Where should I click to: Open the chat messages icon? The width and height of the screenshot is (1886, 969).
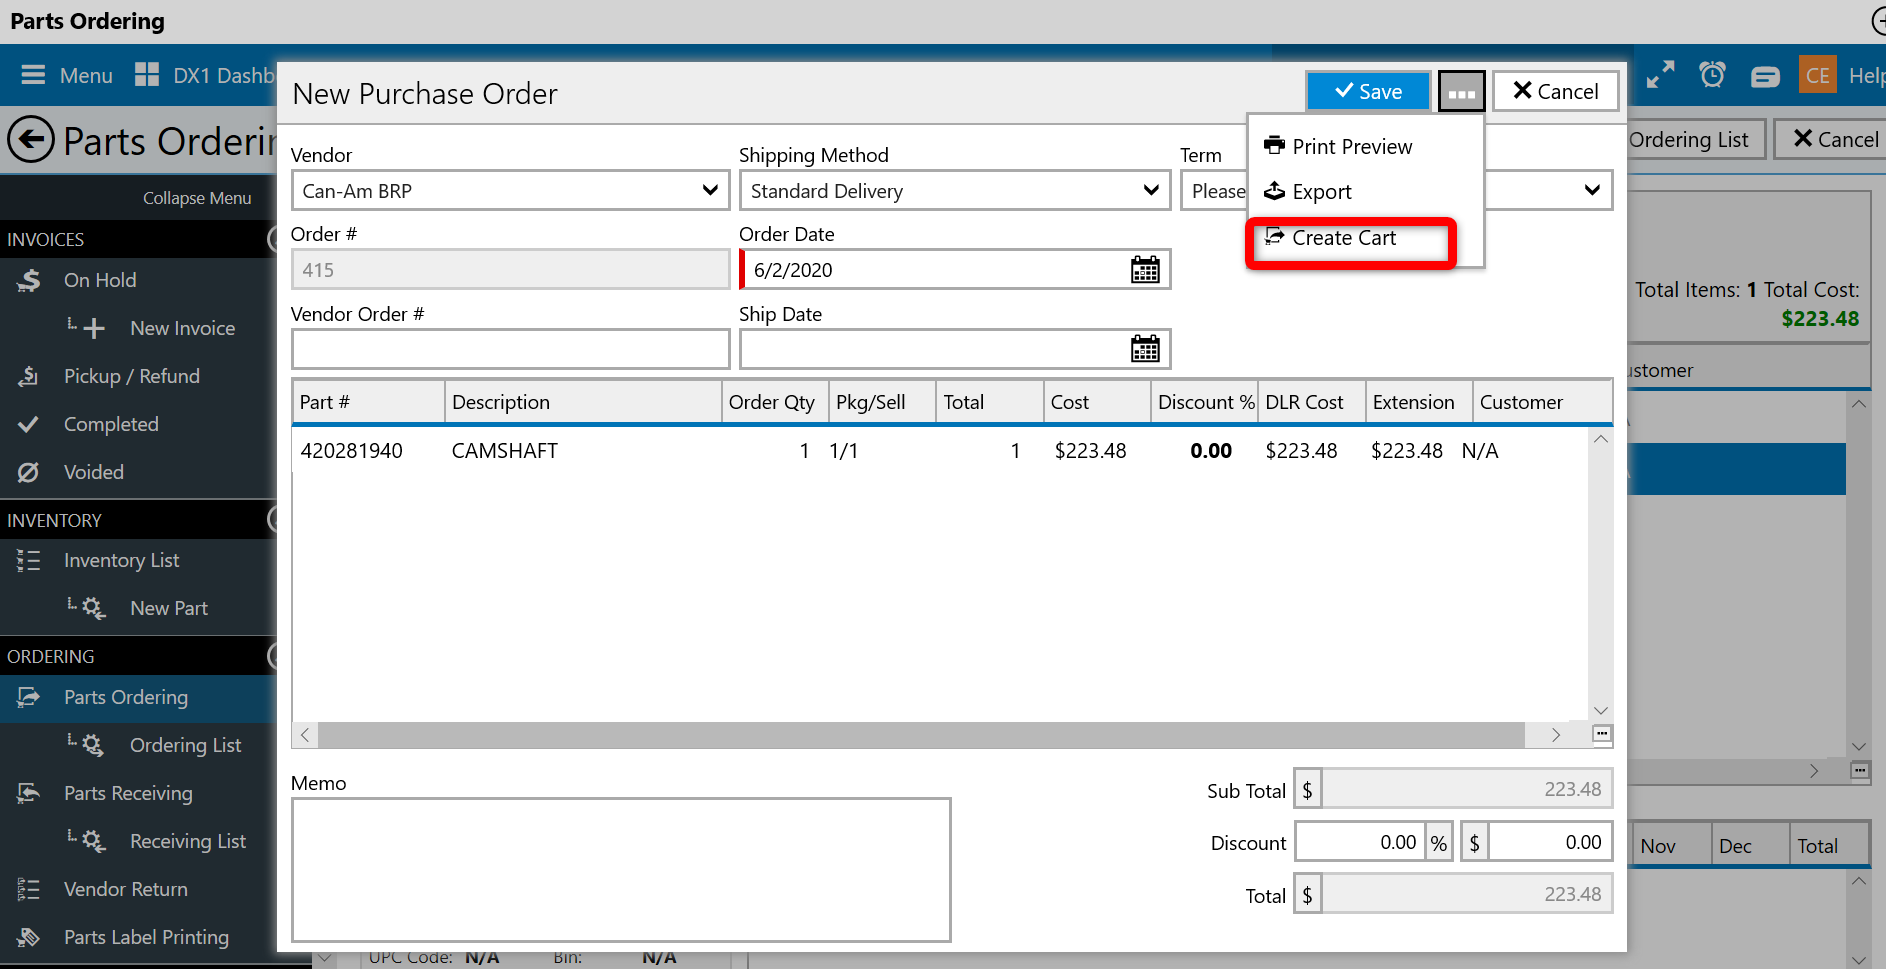point(1765,76)
